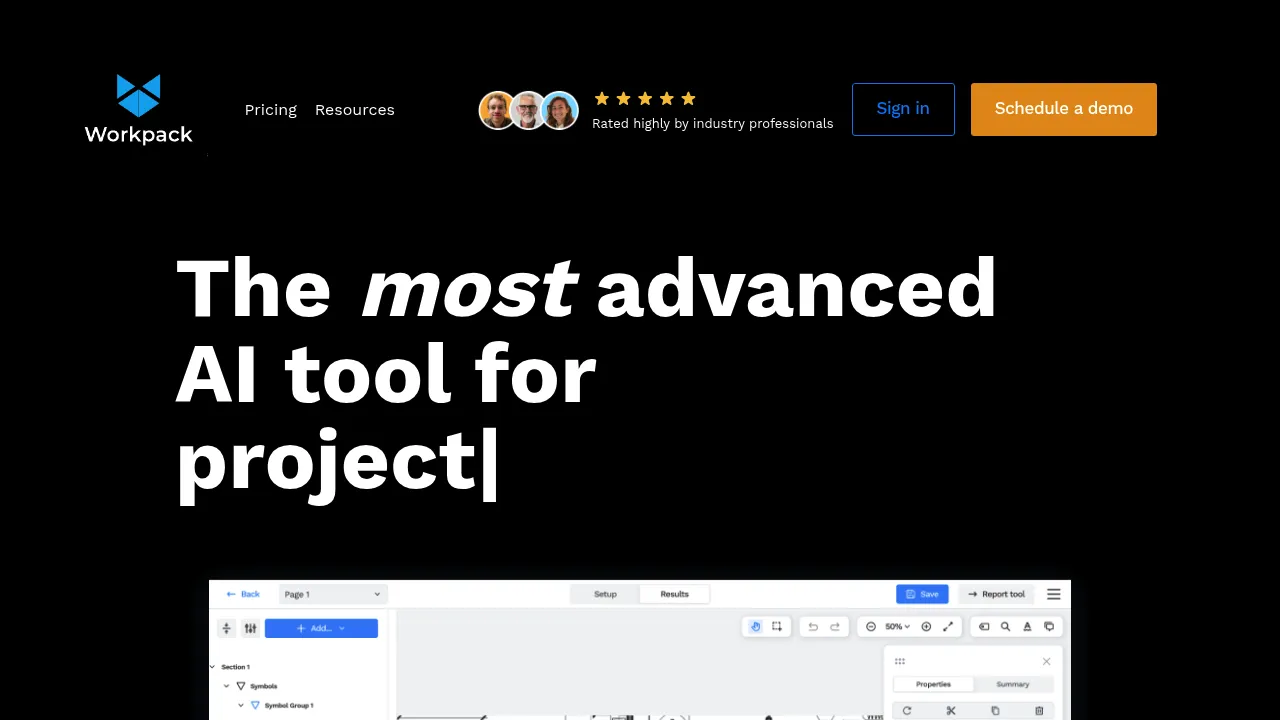Switch to the Summary tab
The image size is (1280, 720).
coord(1013,684)
